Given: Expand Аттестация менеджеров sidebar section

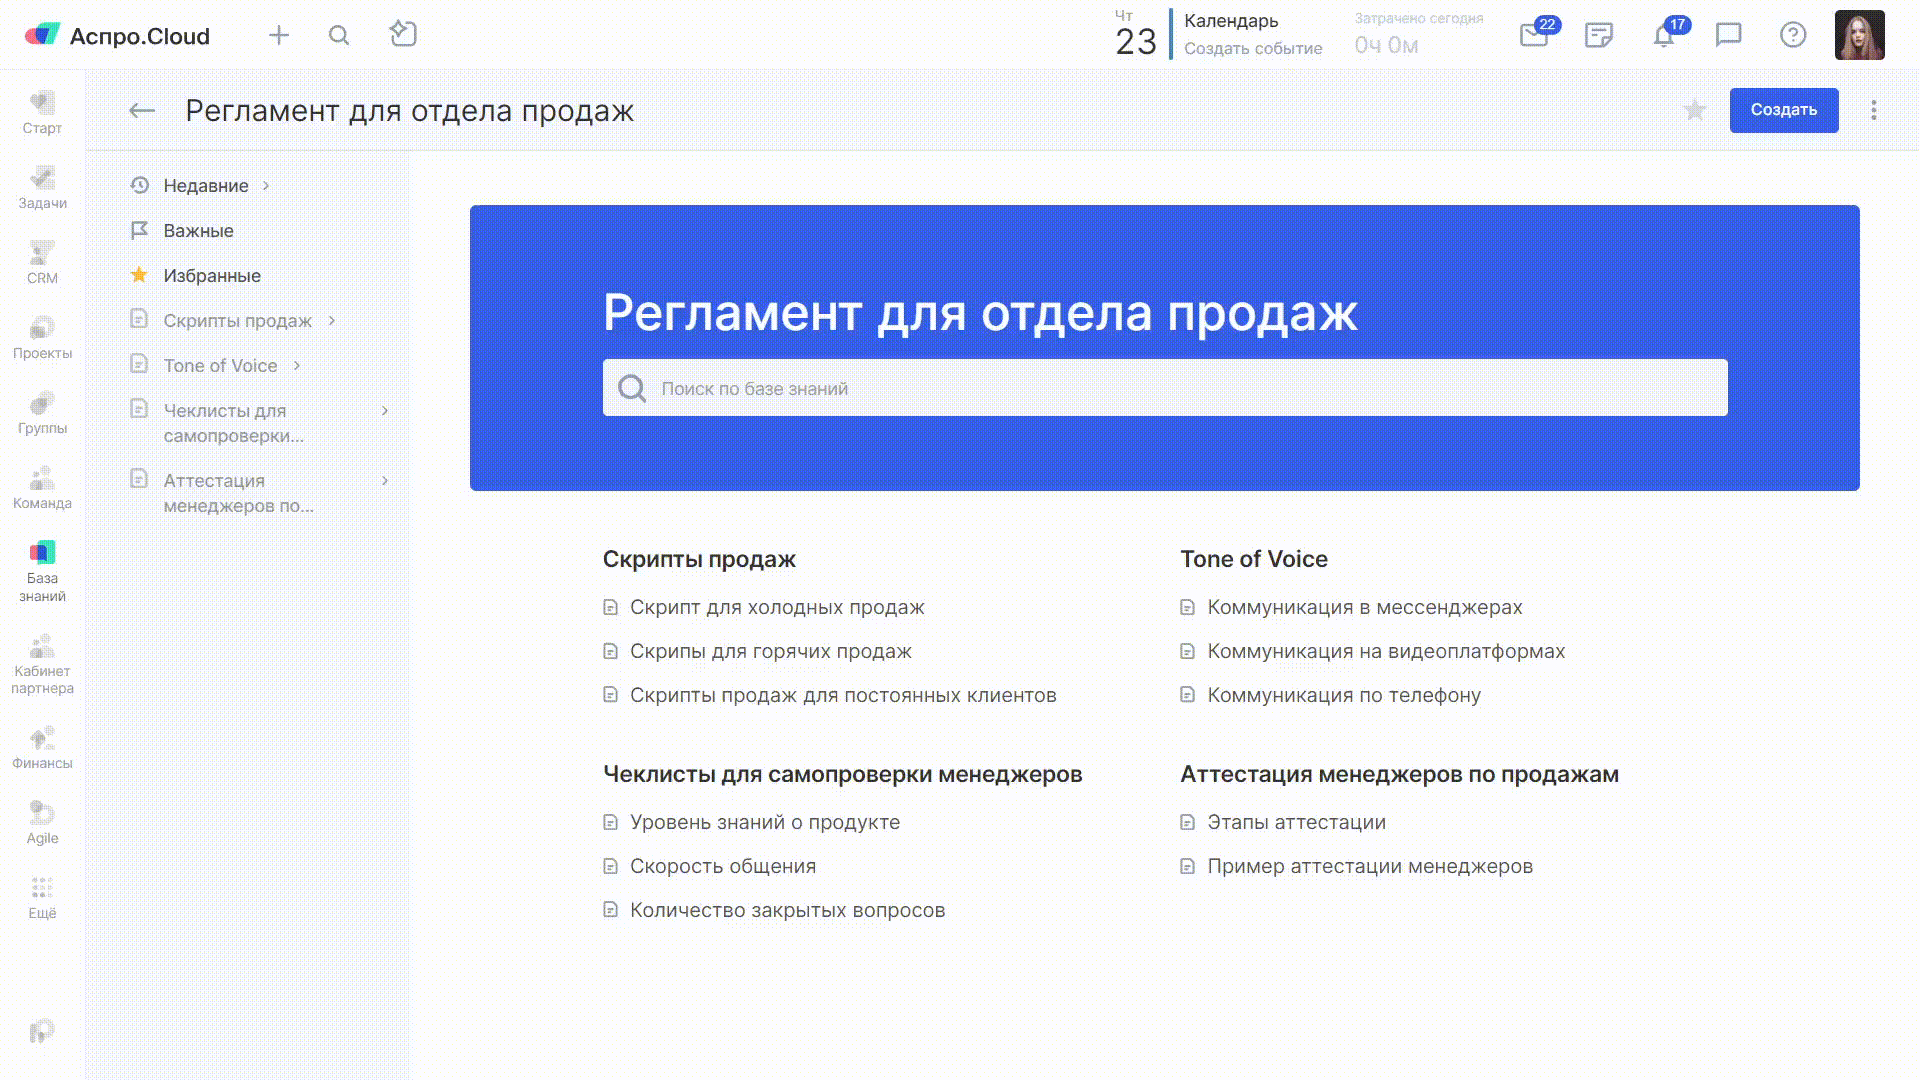Looking at the screenshot, I should tap(385, 481).
